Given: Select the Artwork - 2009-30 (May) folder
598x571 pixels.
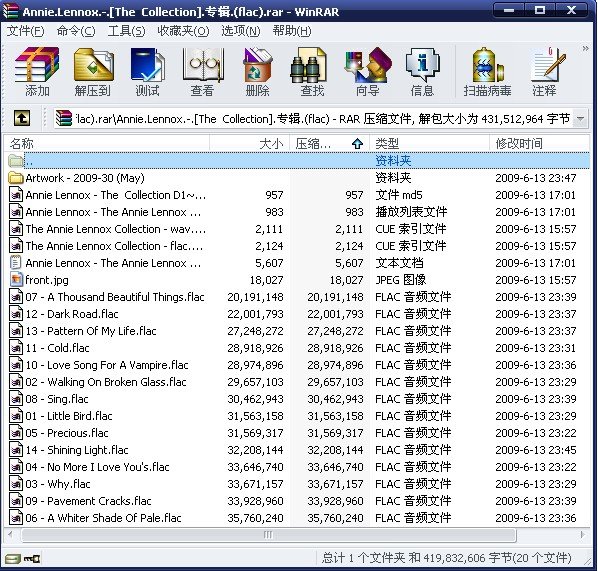Looking at the screenshot, I should [x=85, y=178].
